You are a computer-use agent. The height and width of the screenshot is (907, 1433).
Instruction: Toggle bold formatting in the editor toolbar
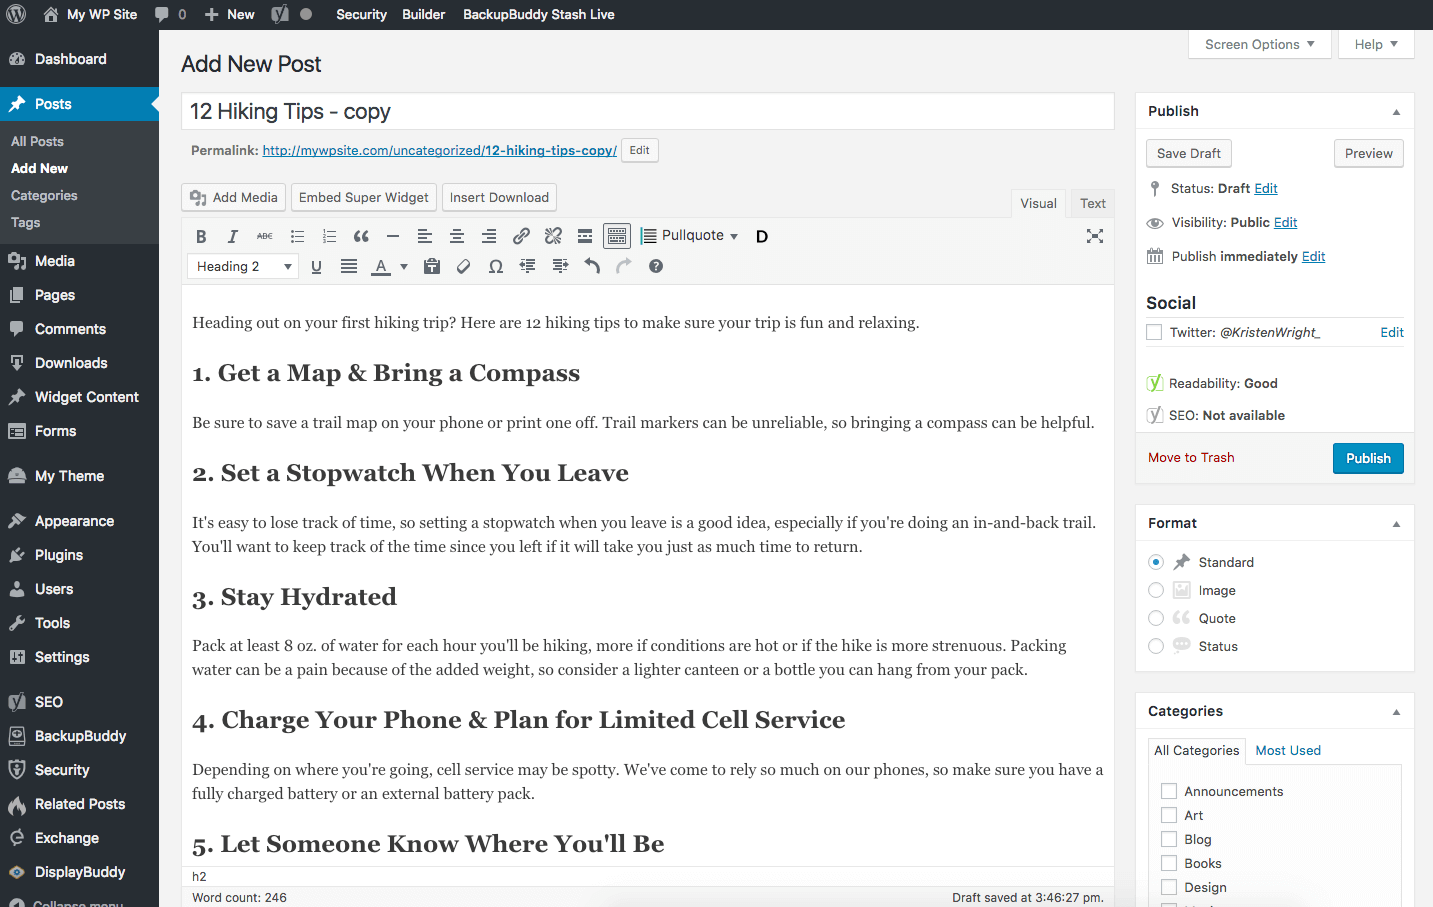pos(200,236)
